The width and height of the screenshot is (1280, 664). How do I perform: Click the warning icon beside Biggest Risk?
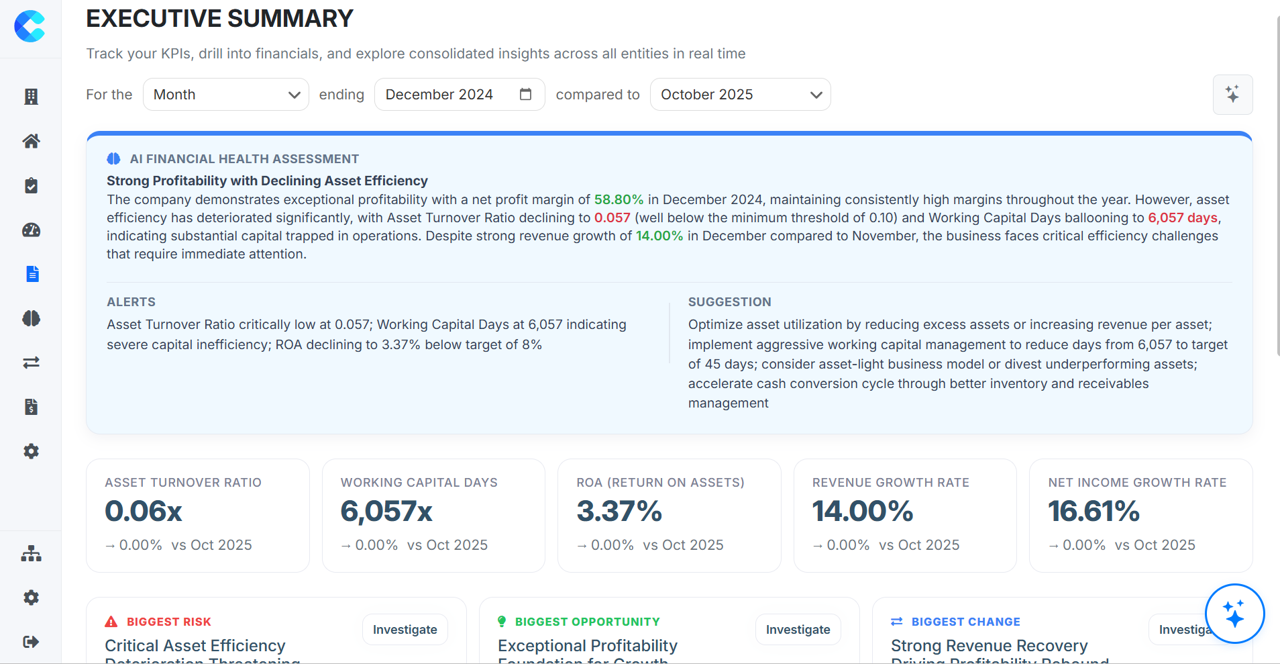point(111,622)
